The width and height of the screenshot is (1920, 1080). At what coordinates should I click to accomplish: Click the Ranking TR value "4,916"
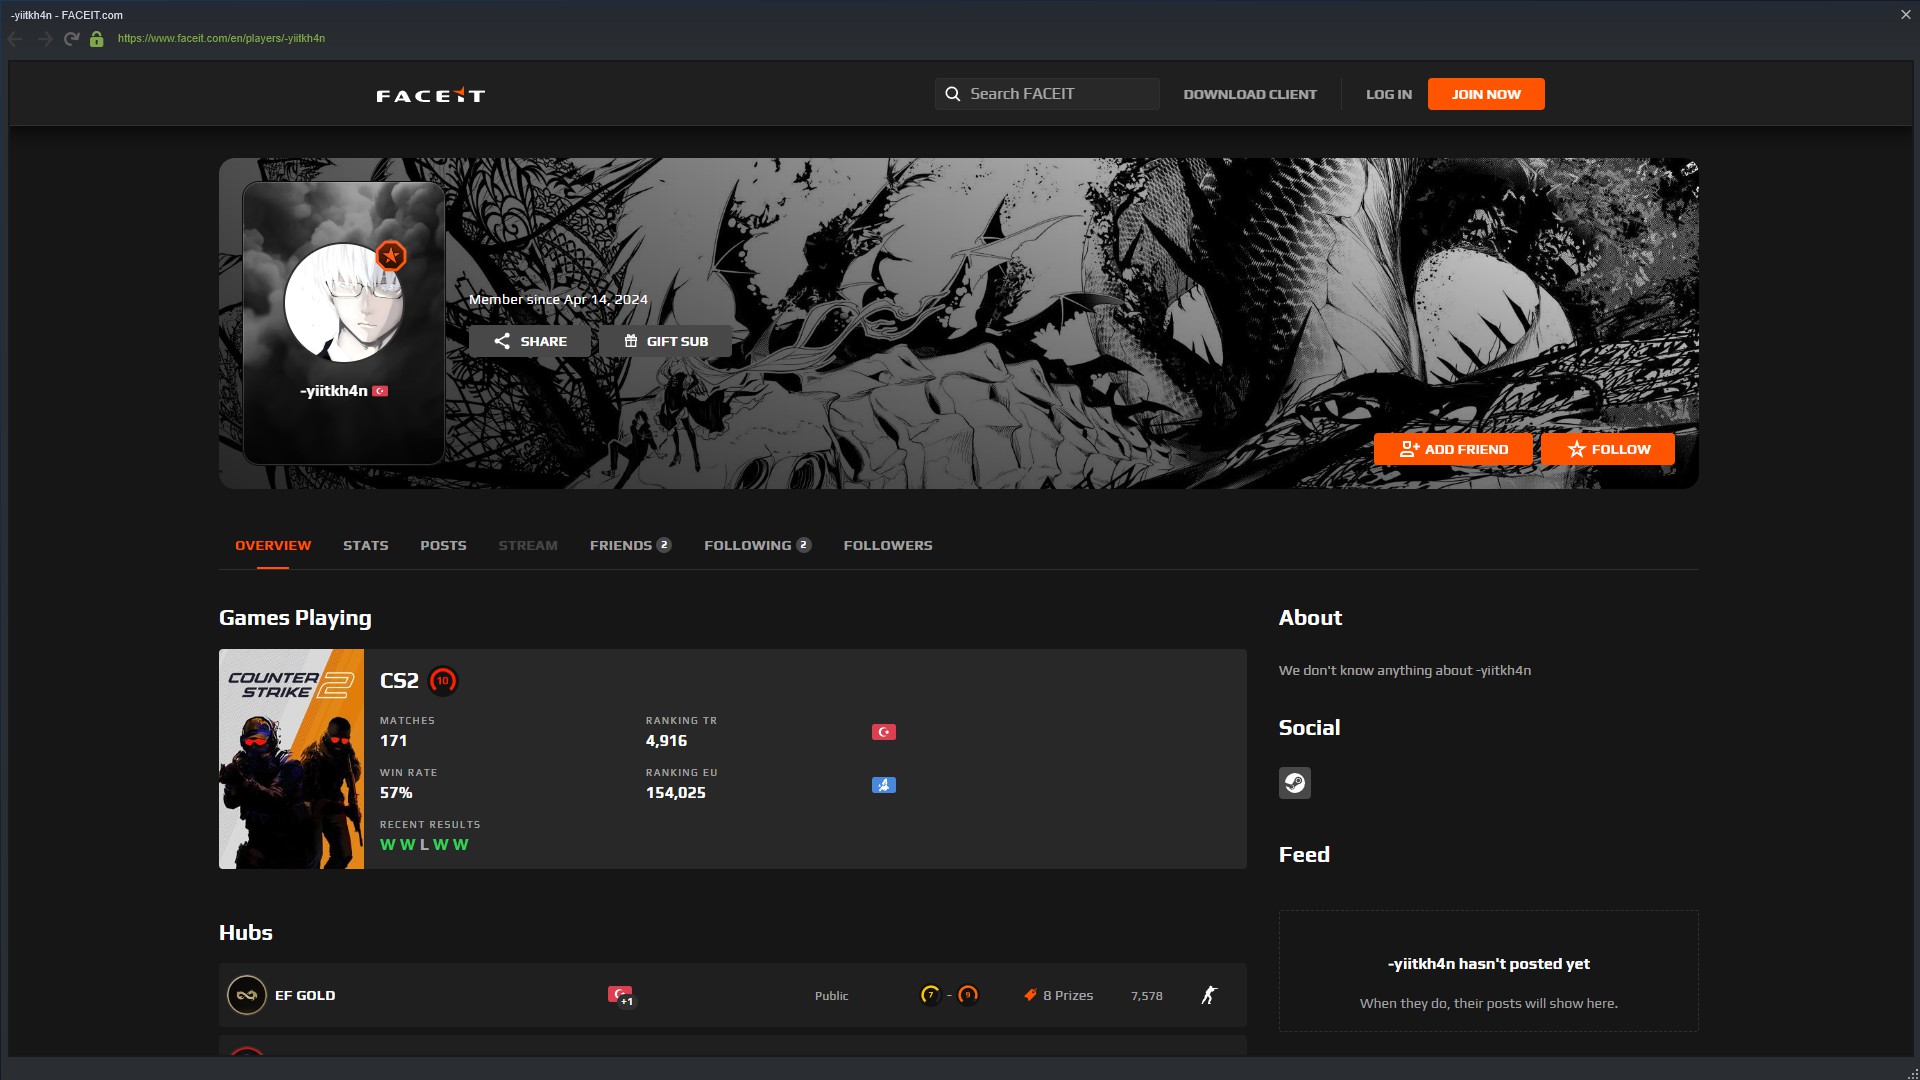(666, 741)
